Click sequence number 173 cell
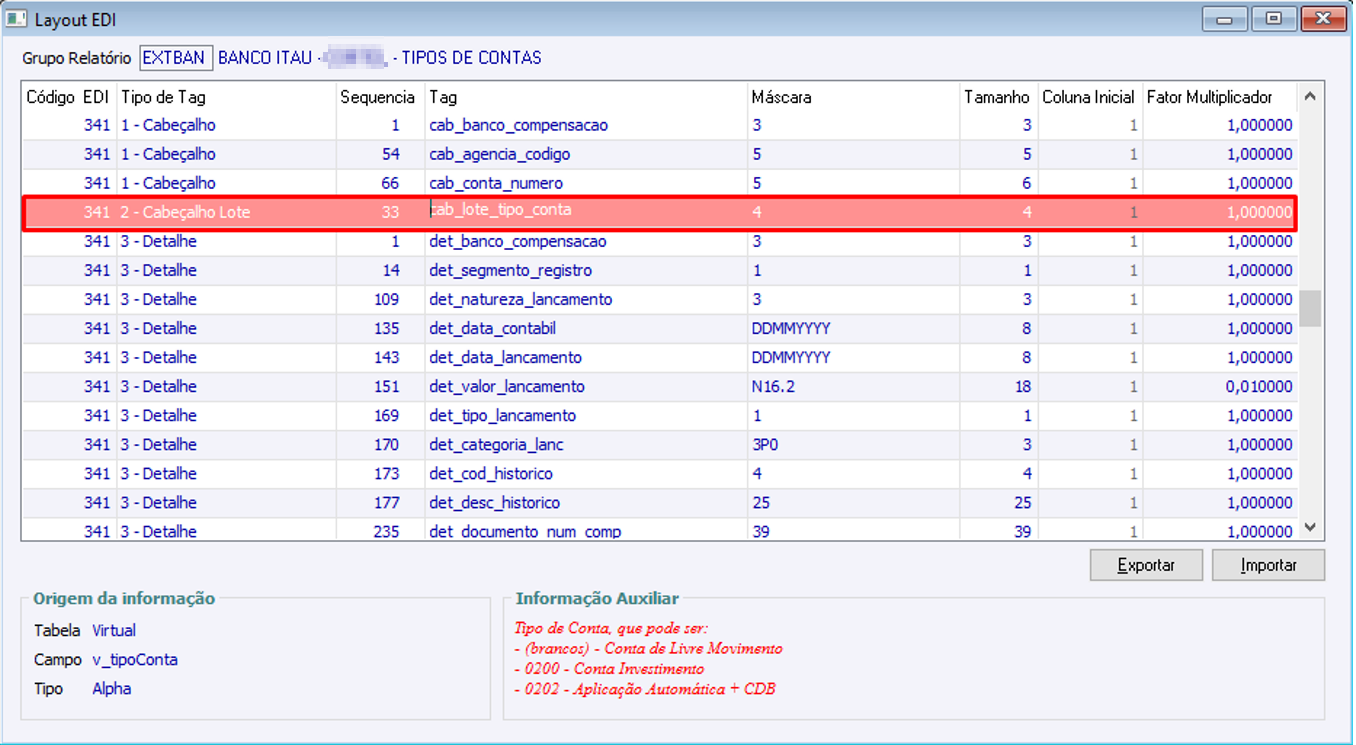Screen dimensions: 1356x745 [379, 473]
